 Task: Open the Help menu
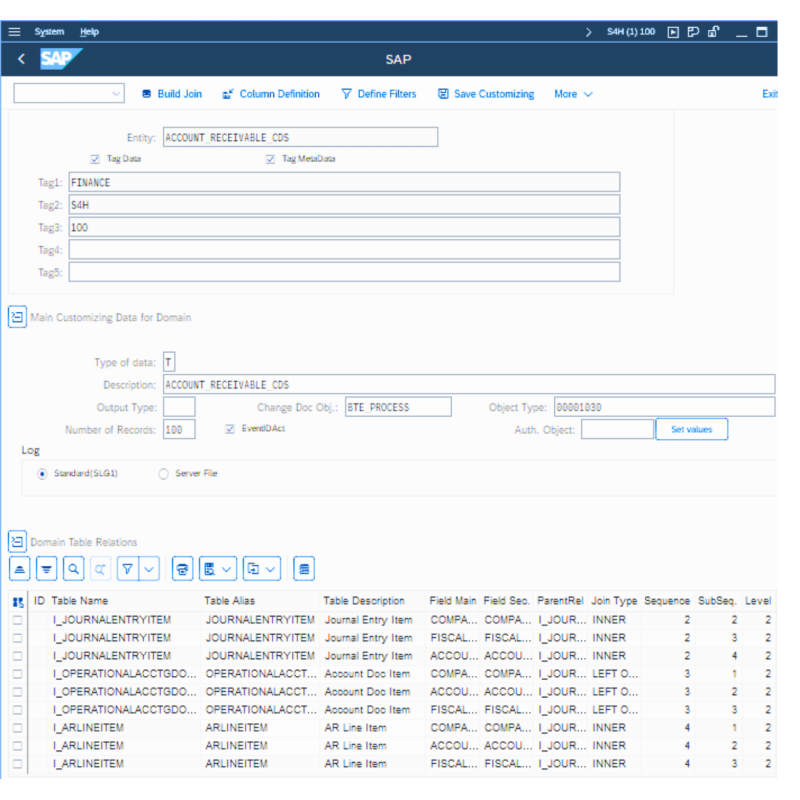tap(89, 31)
